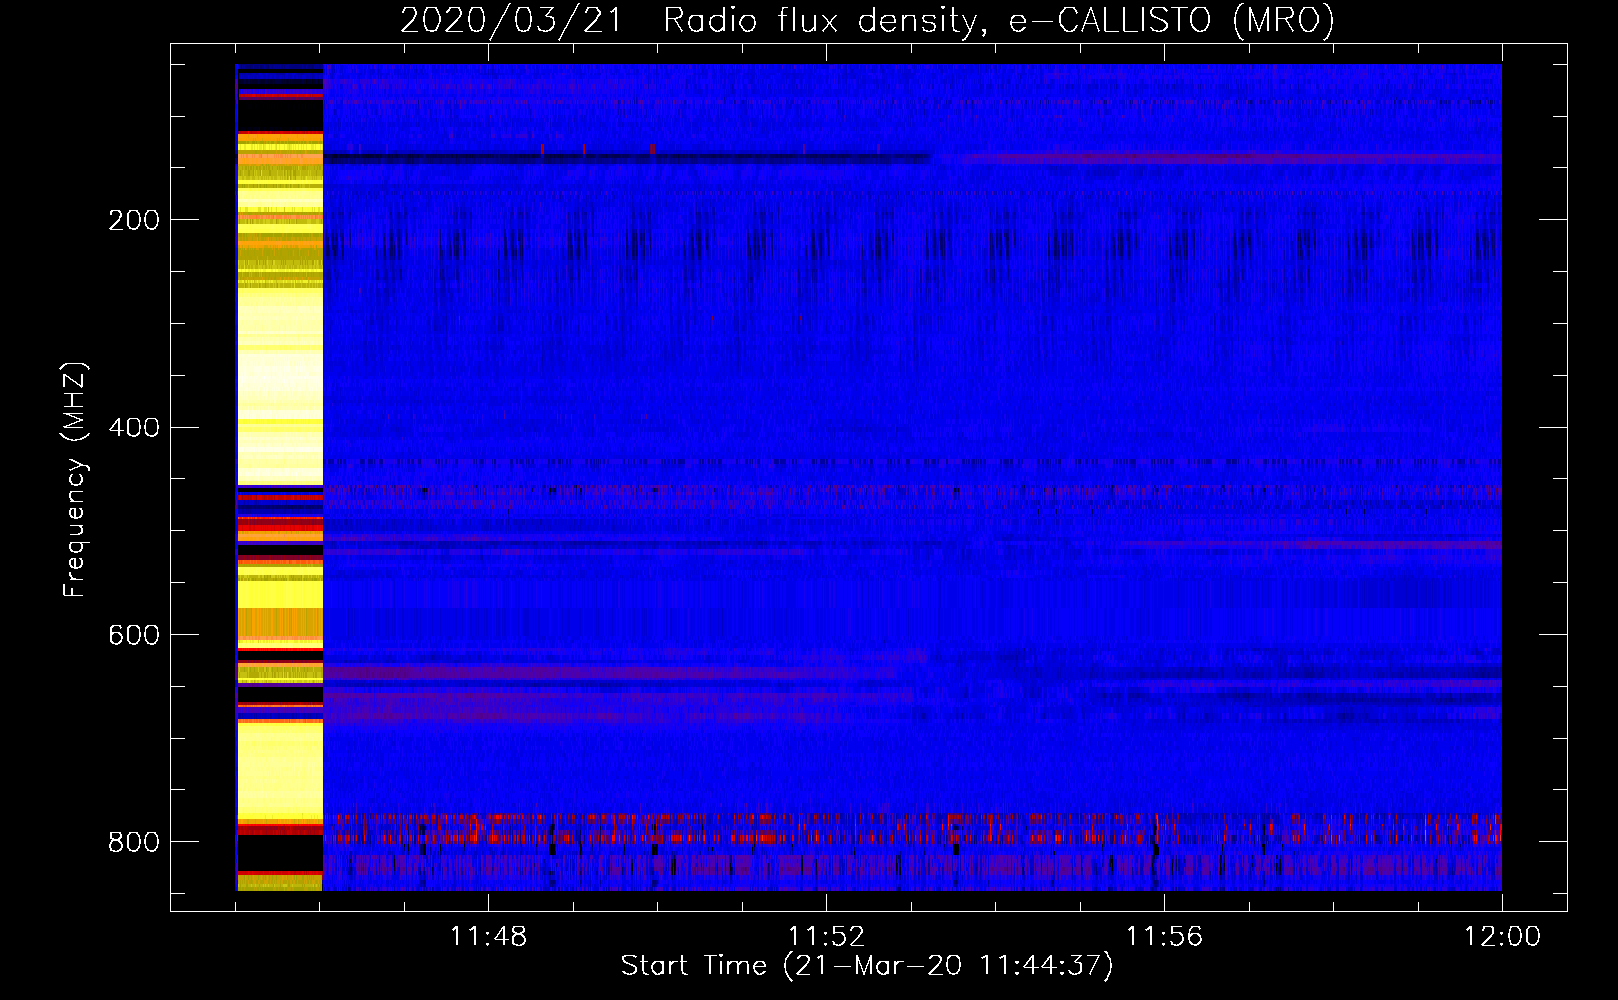Click the 'Frequency (MHZ)' axis label

(x=74, y=479)
